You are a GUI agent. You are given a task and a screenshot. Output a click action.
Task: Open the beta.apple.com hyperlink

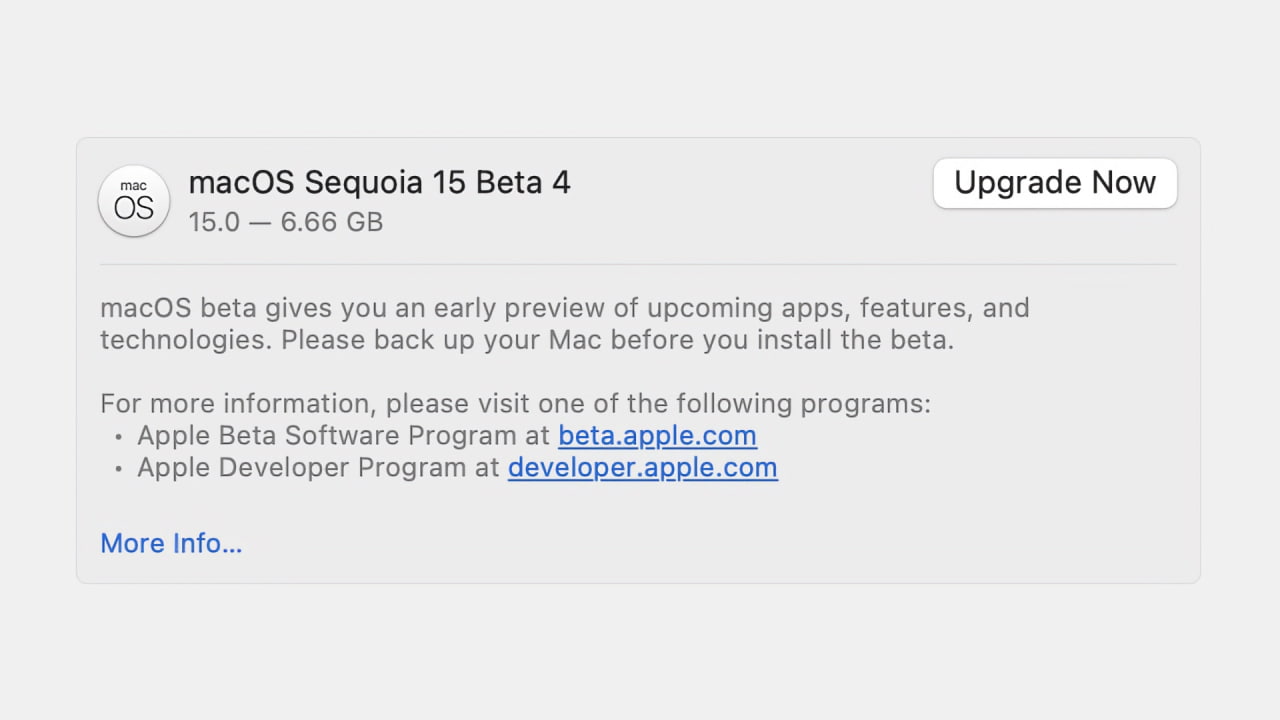[x=657, y=435]
